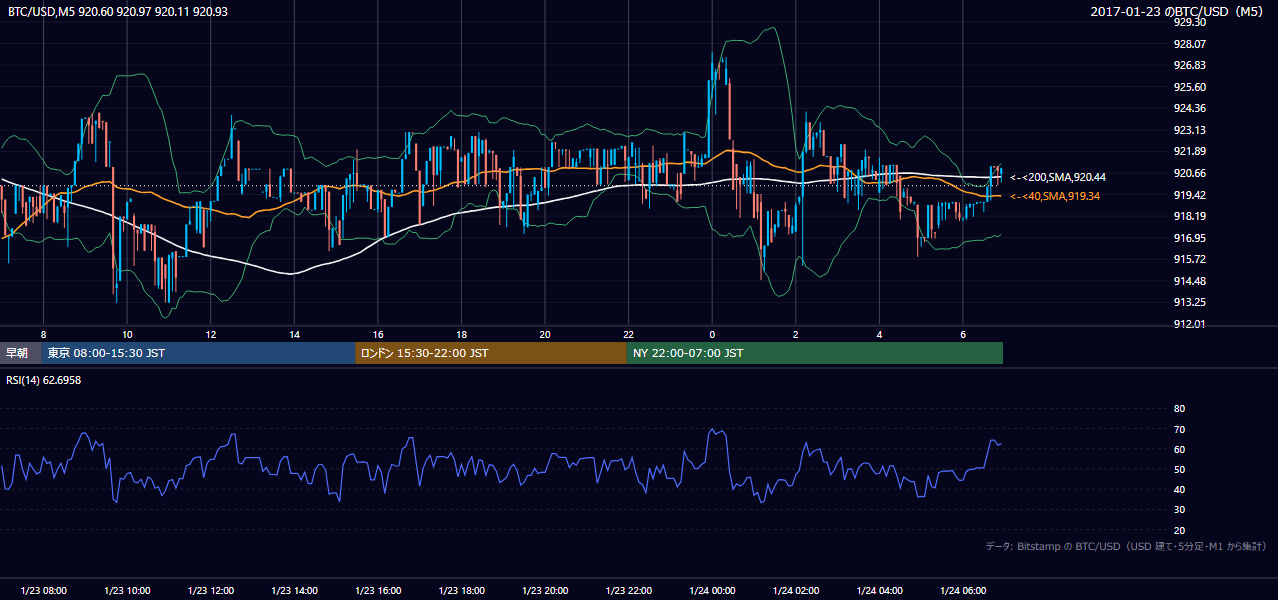
Task: Click the 1/24 04:00 time axis label
Action: [x=879, y=591]
